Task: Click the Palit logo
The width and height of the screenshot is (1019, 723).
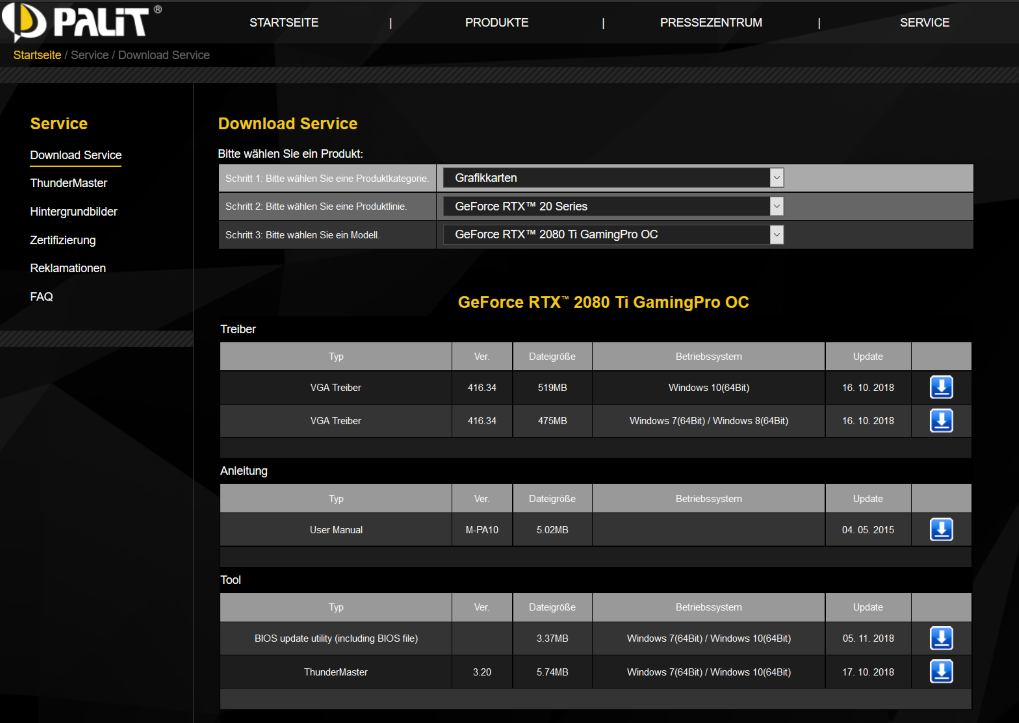Action: [x=82, y=22]
